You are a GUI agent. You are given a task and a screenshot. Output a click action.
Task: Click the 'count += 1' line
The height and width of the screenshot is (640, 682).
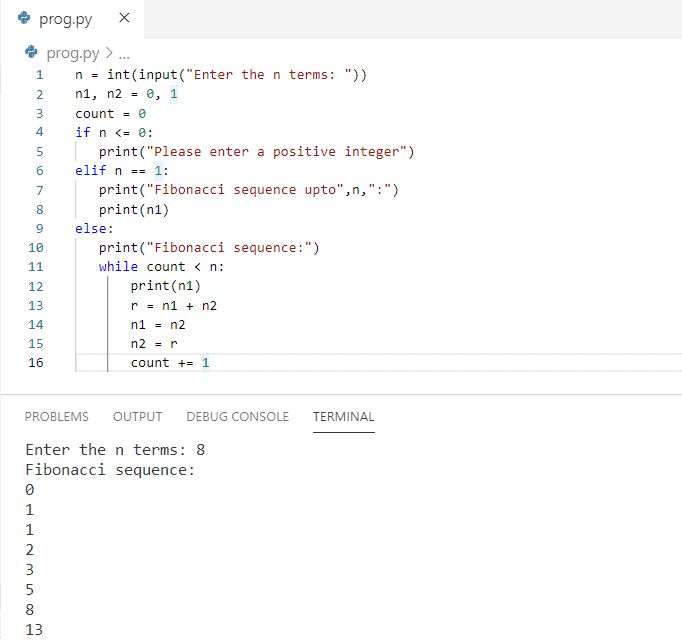(x=170, y=362)
